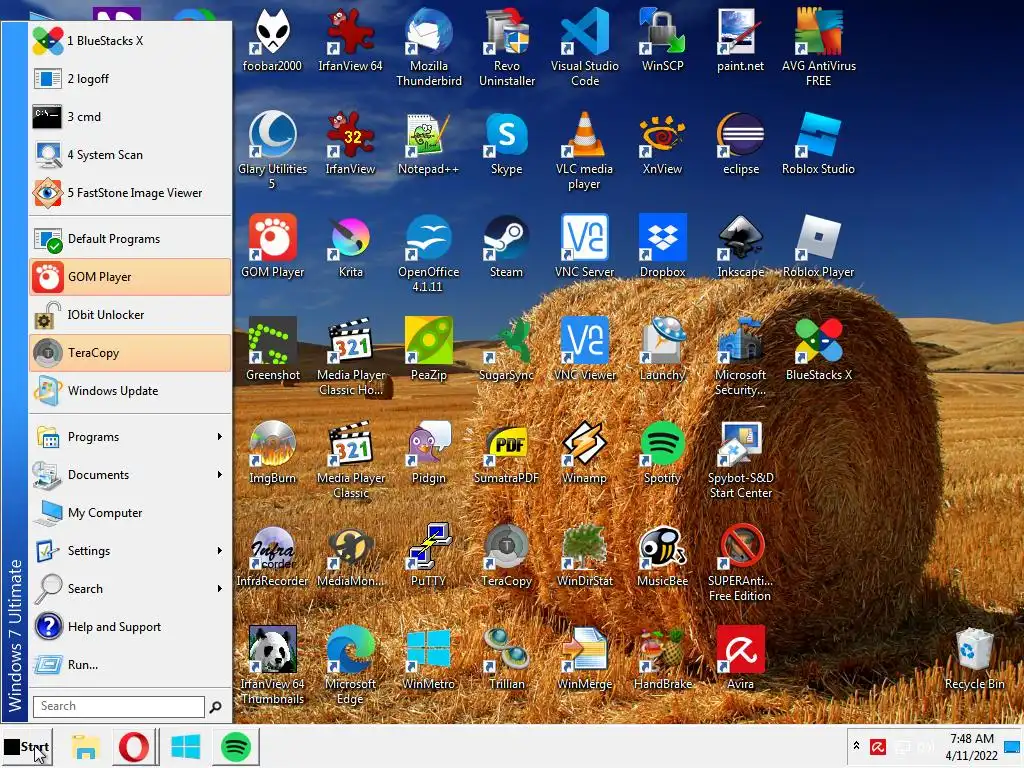Open the foobar2000 desktop shortcut
The height and width of the screenshot is (768, 1024).
coord(272,40)
